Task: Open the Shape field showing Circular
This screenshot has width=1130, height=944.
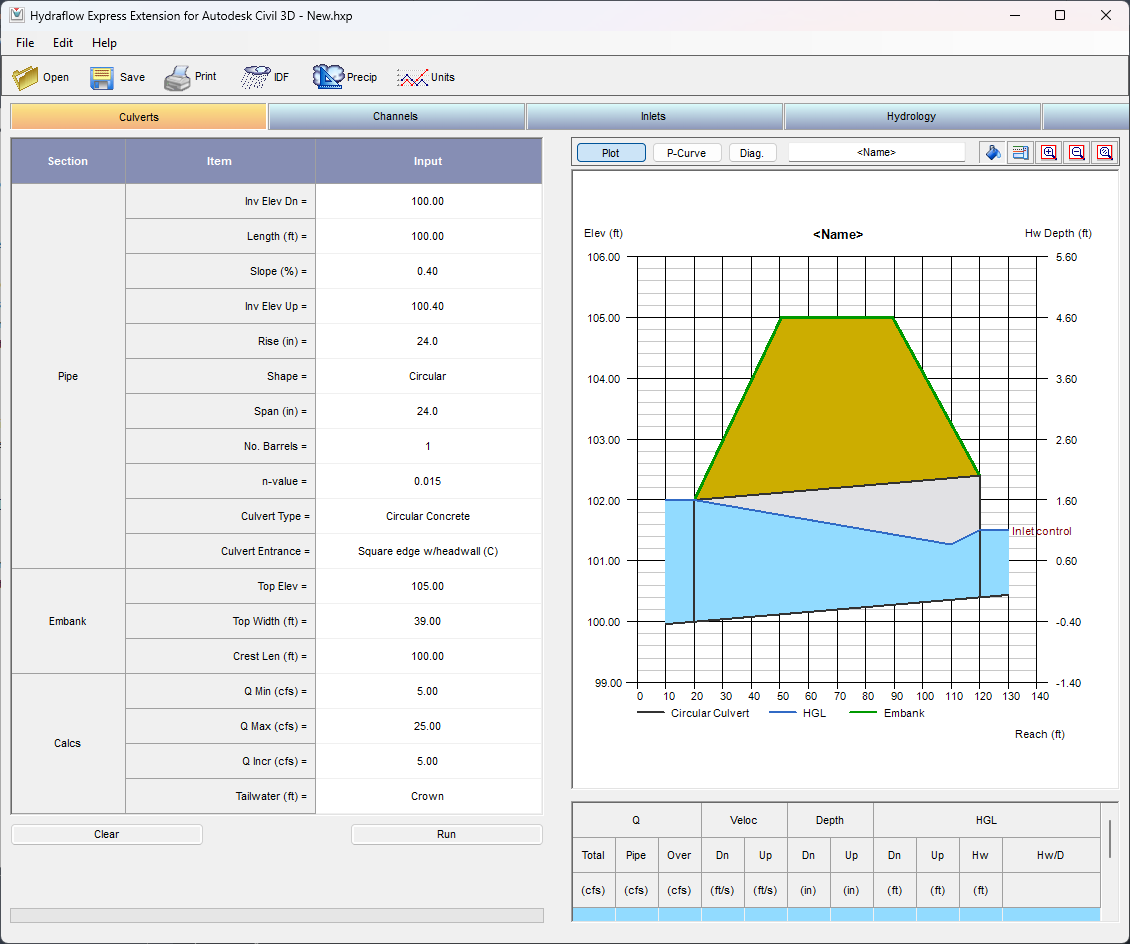Action: point(428,376)
